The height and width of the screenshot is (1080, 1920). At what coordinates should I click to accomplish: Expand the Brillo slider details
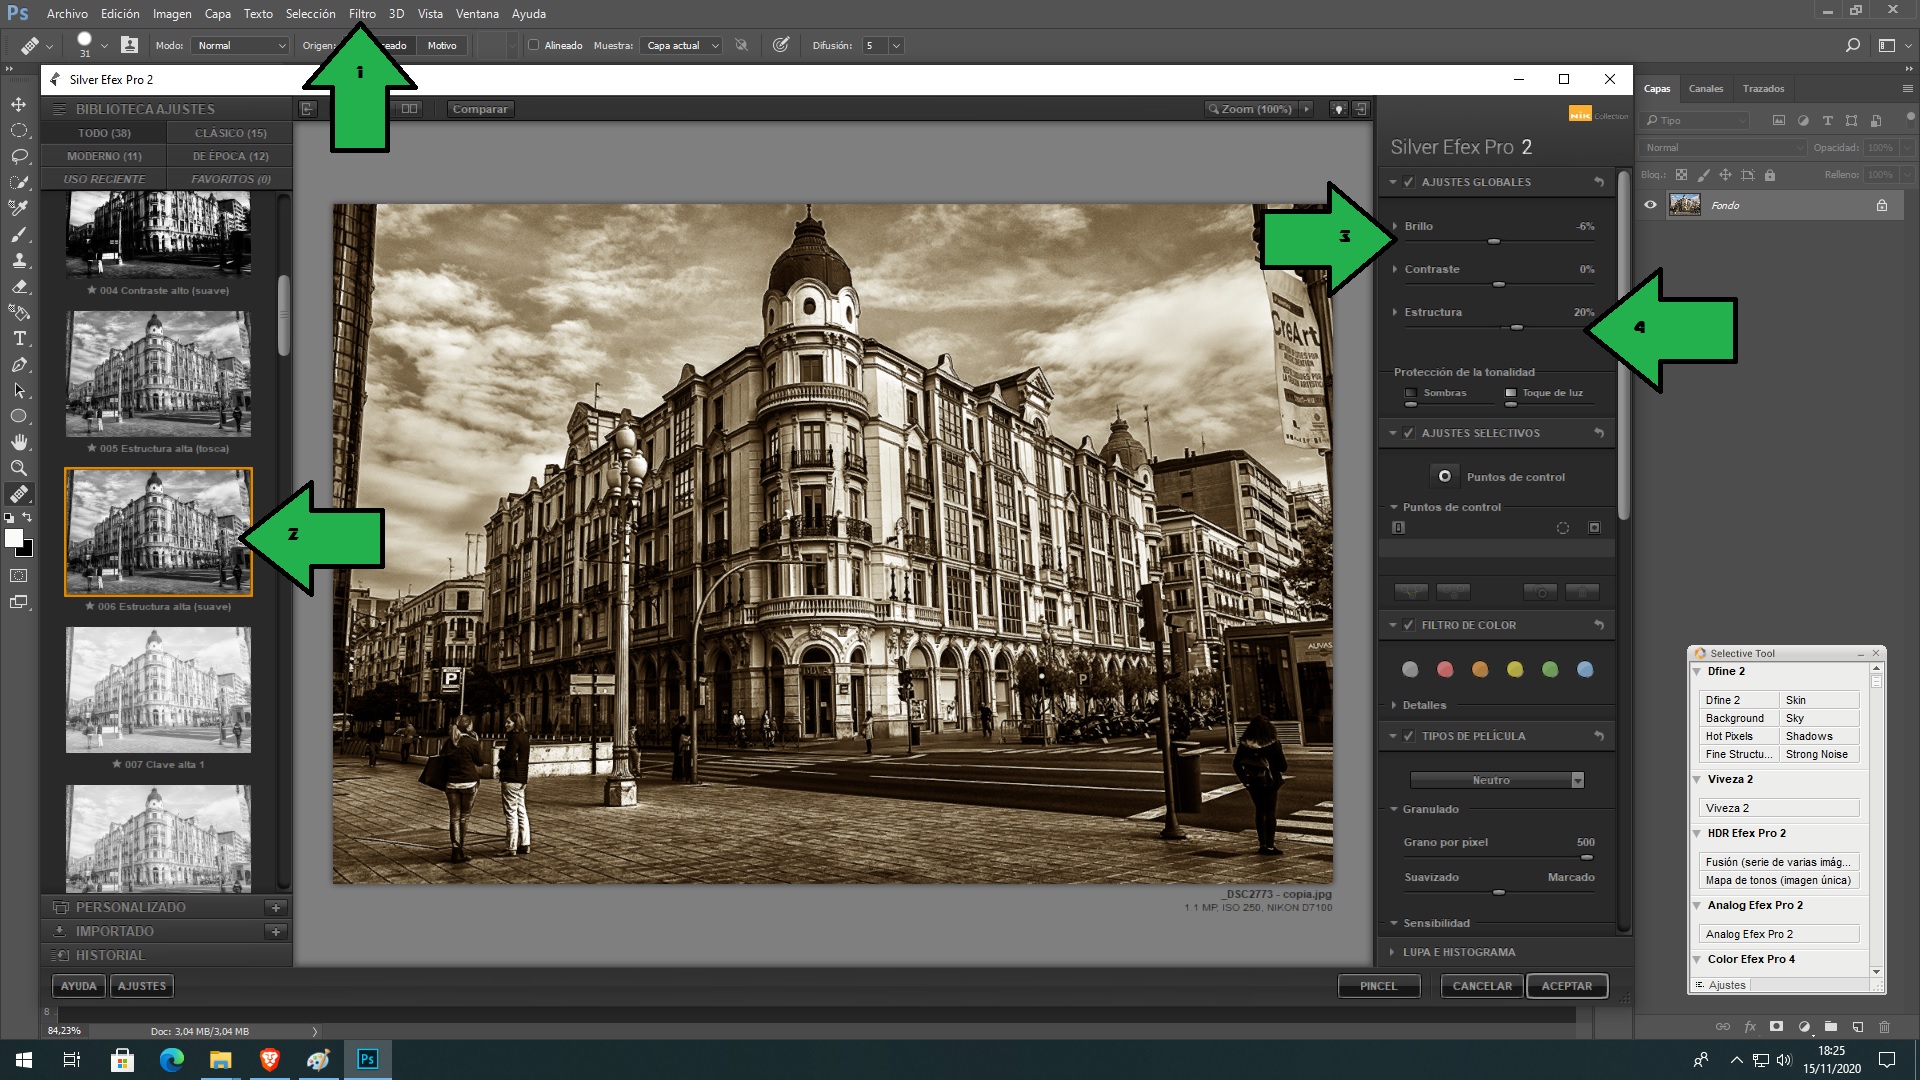(1395, 226)
